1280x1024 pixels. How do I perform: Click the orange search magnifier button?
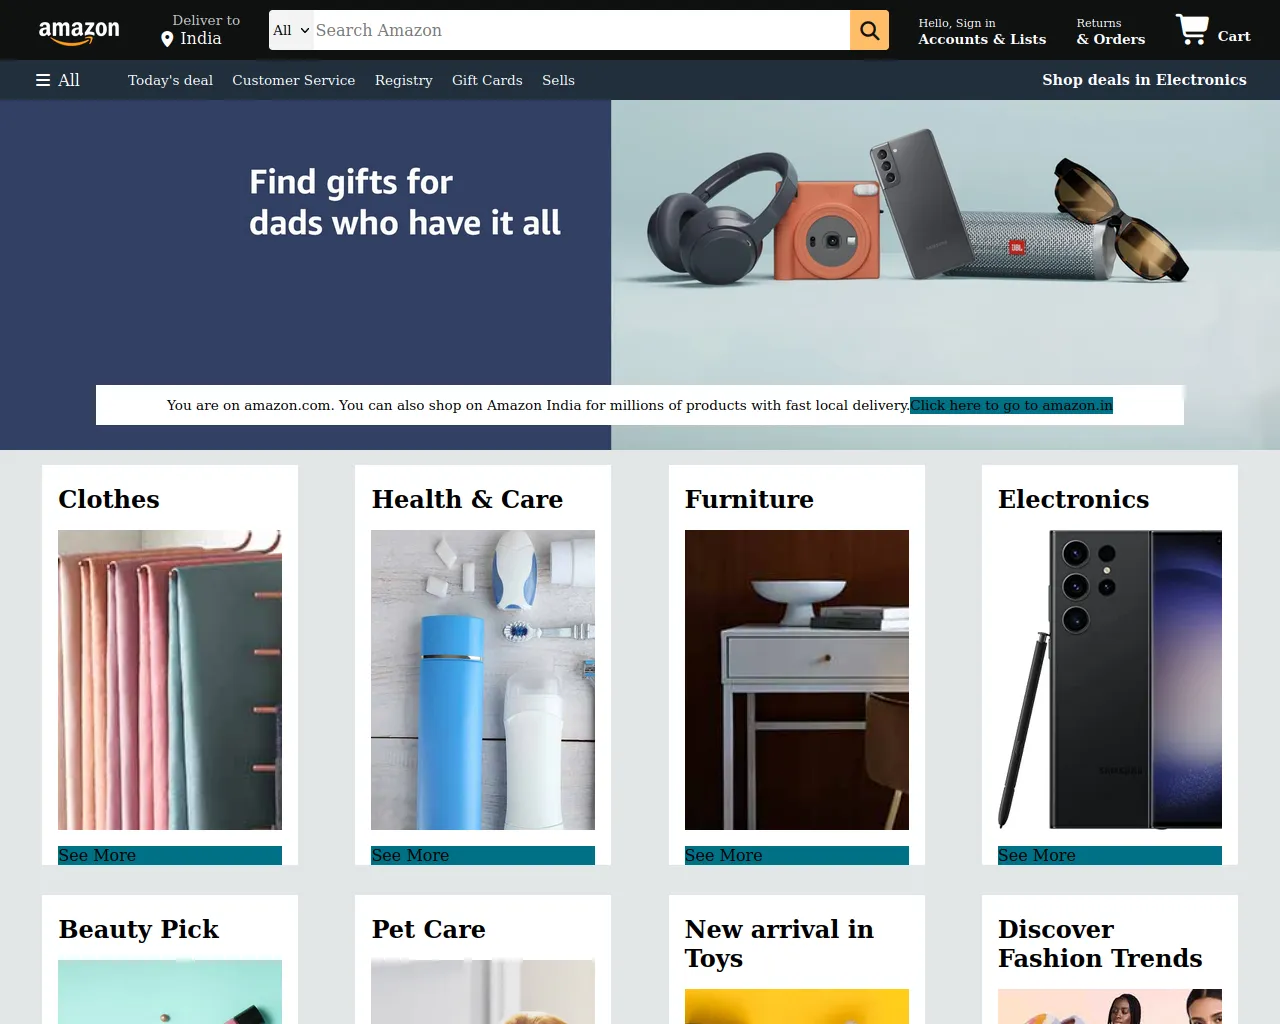tap(869, 30)
